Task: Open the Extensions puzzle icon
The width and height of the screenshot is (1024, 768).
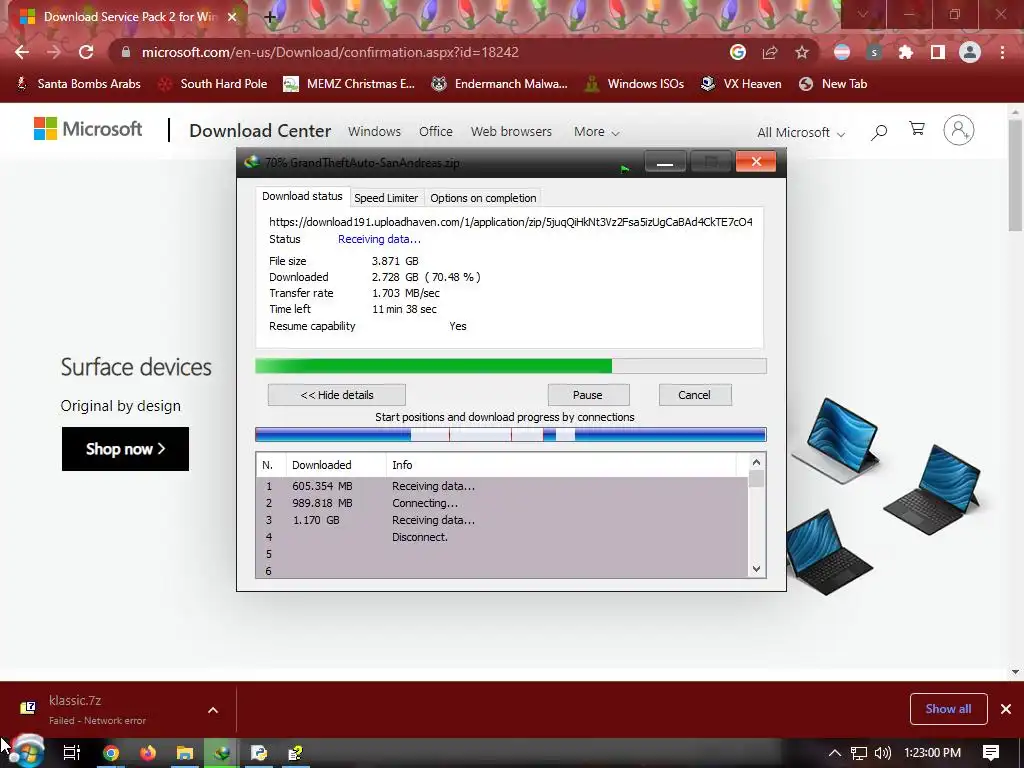Action: (x=905, y=52)
